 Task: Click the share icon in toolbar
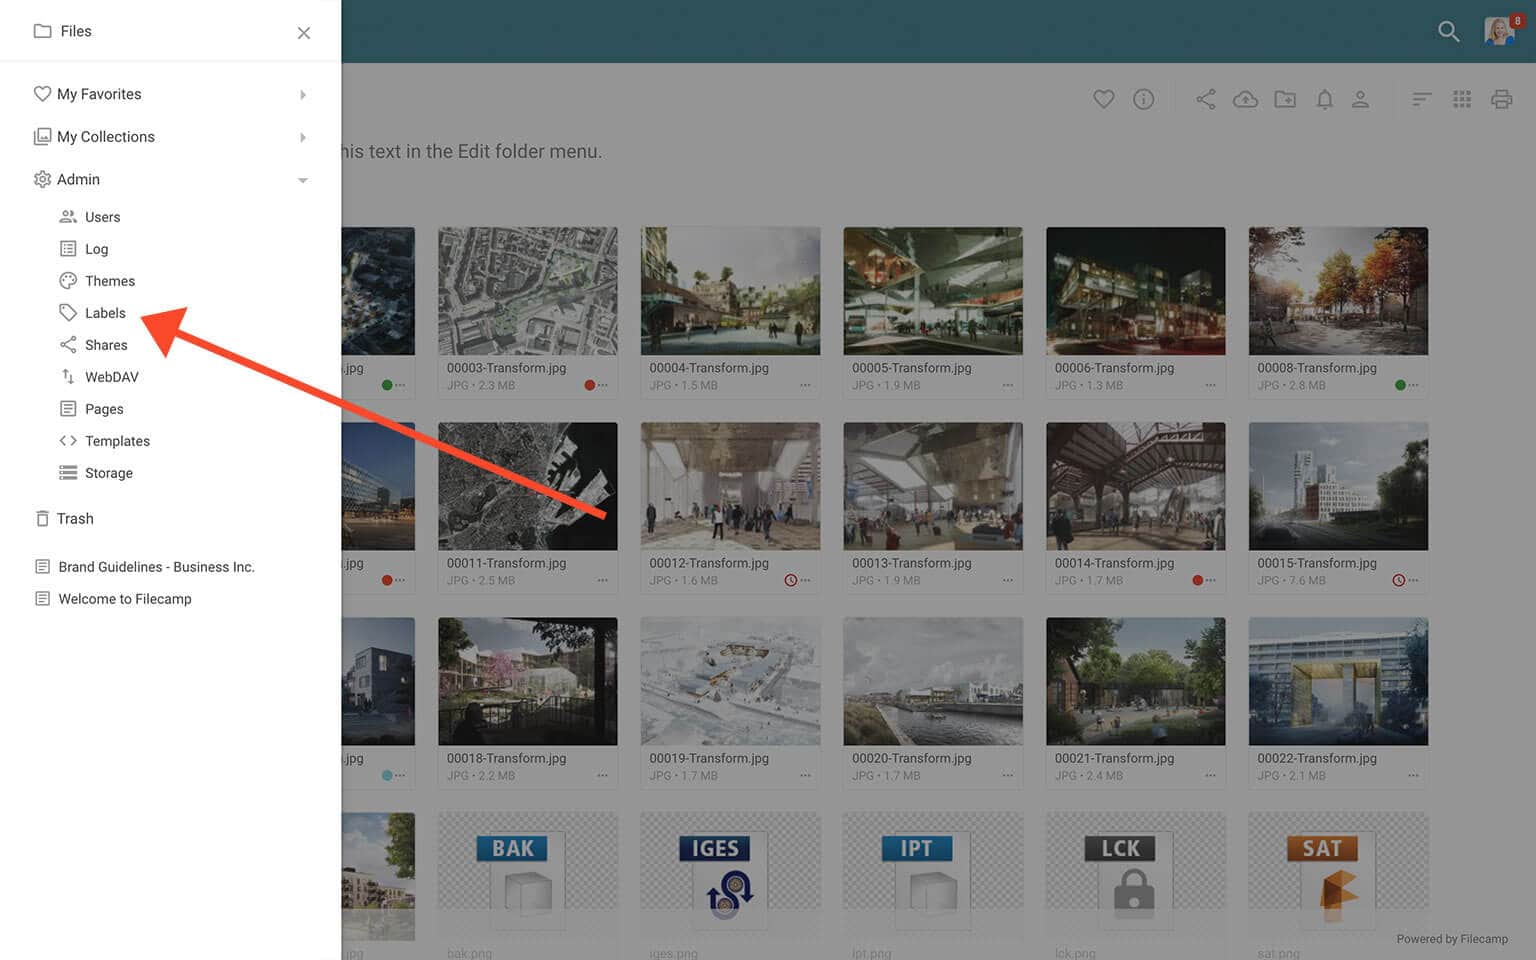pyautogui.click(x=1206, y=99)
